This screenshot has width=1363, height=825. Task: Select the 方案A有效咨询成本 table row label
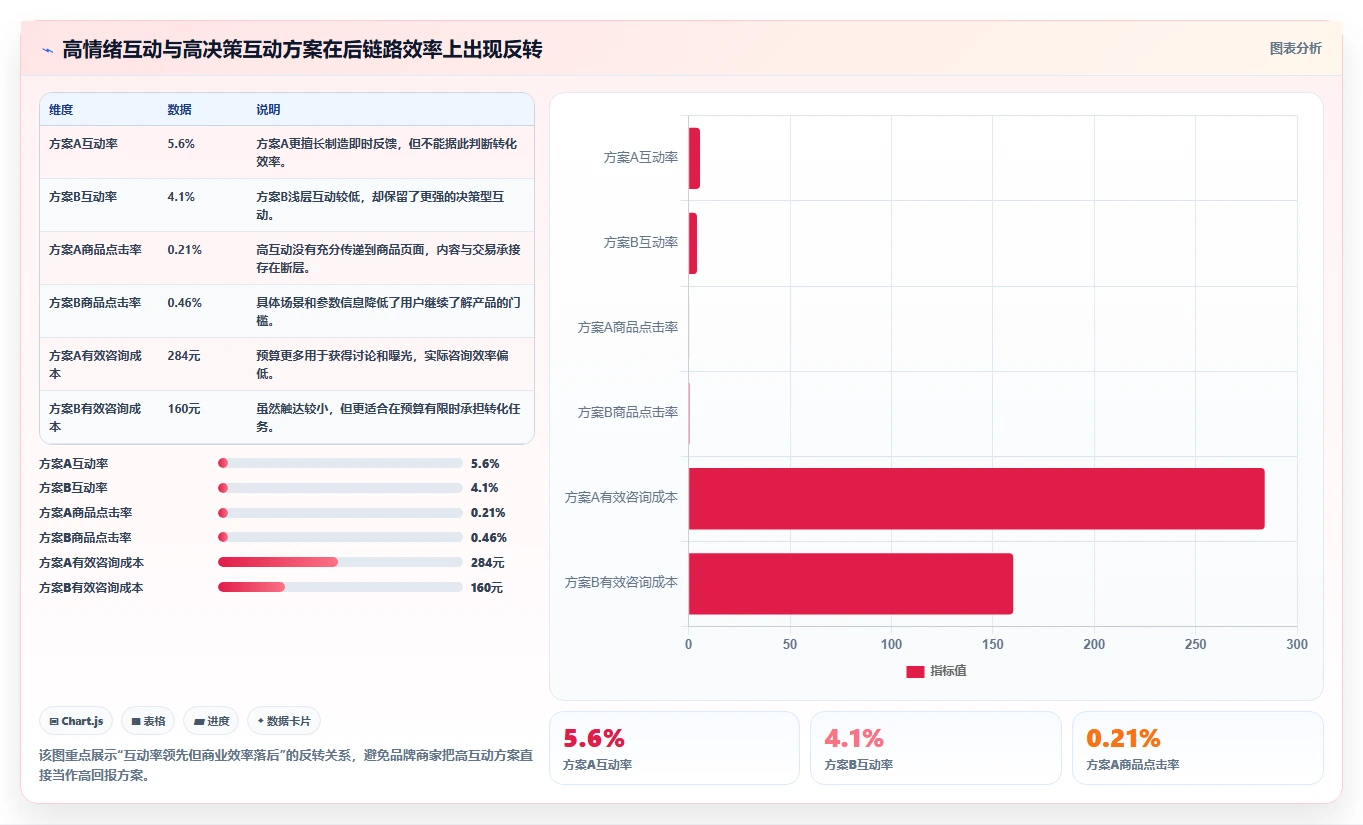tap(95, 364)
